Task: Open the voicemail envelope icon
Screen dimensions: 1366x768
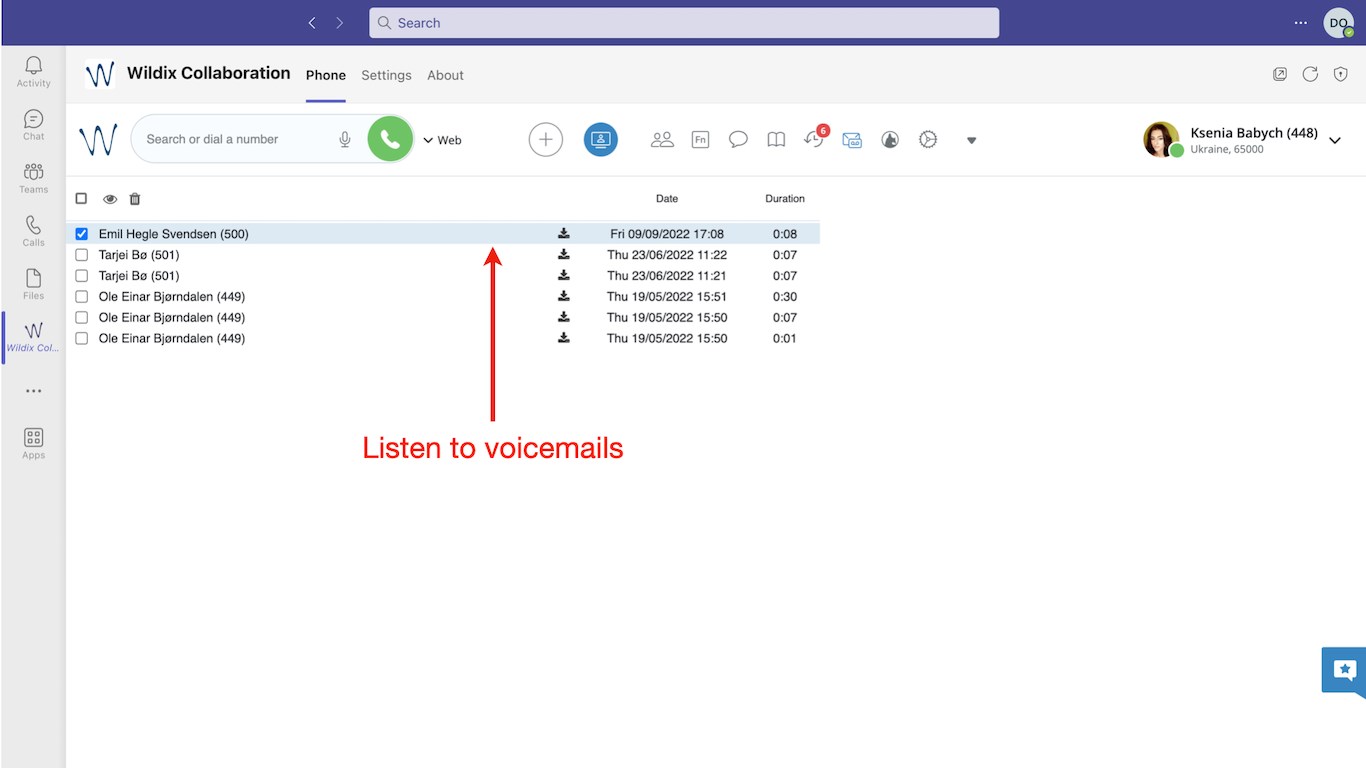Action: click(852, 140)
